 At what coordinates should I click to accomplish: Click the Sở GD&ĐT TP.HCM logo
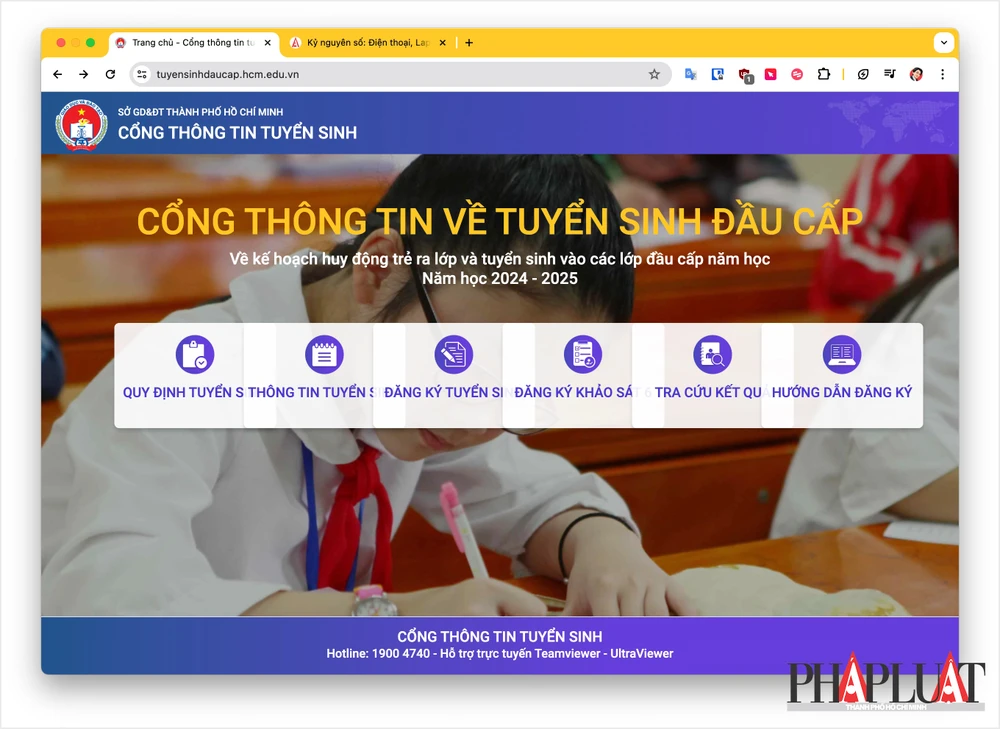click(80, 124)
